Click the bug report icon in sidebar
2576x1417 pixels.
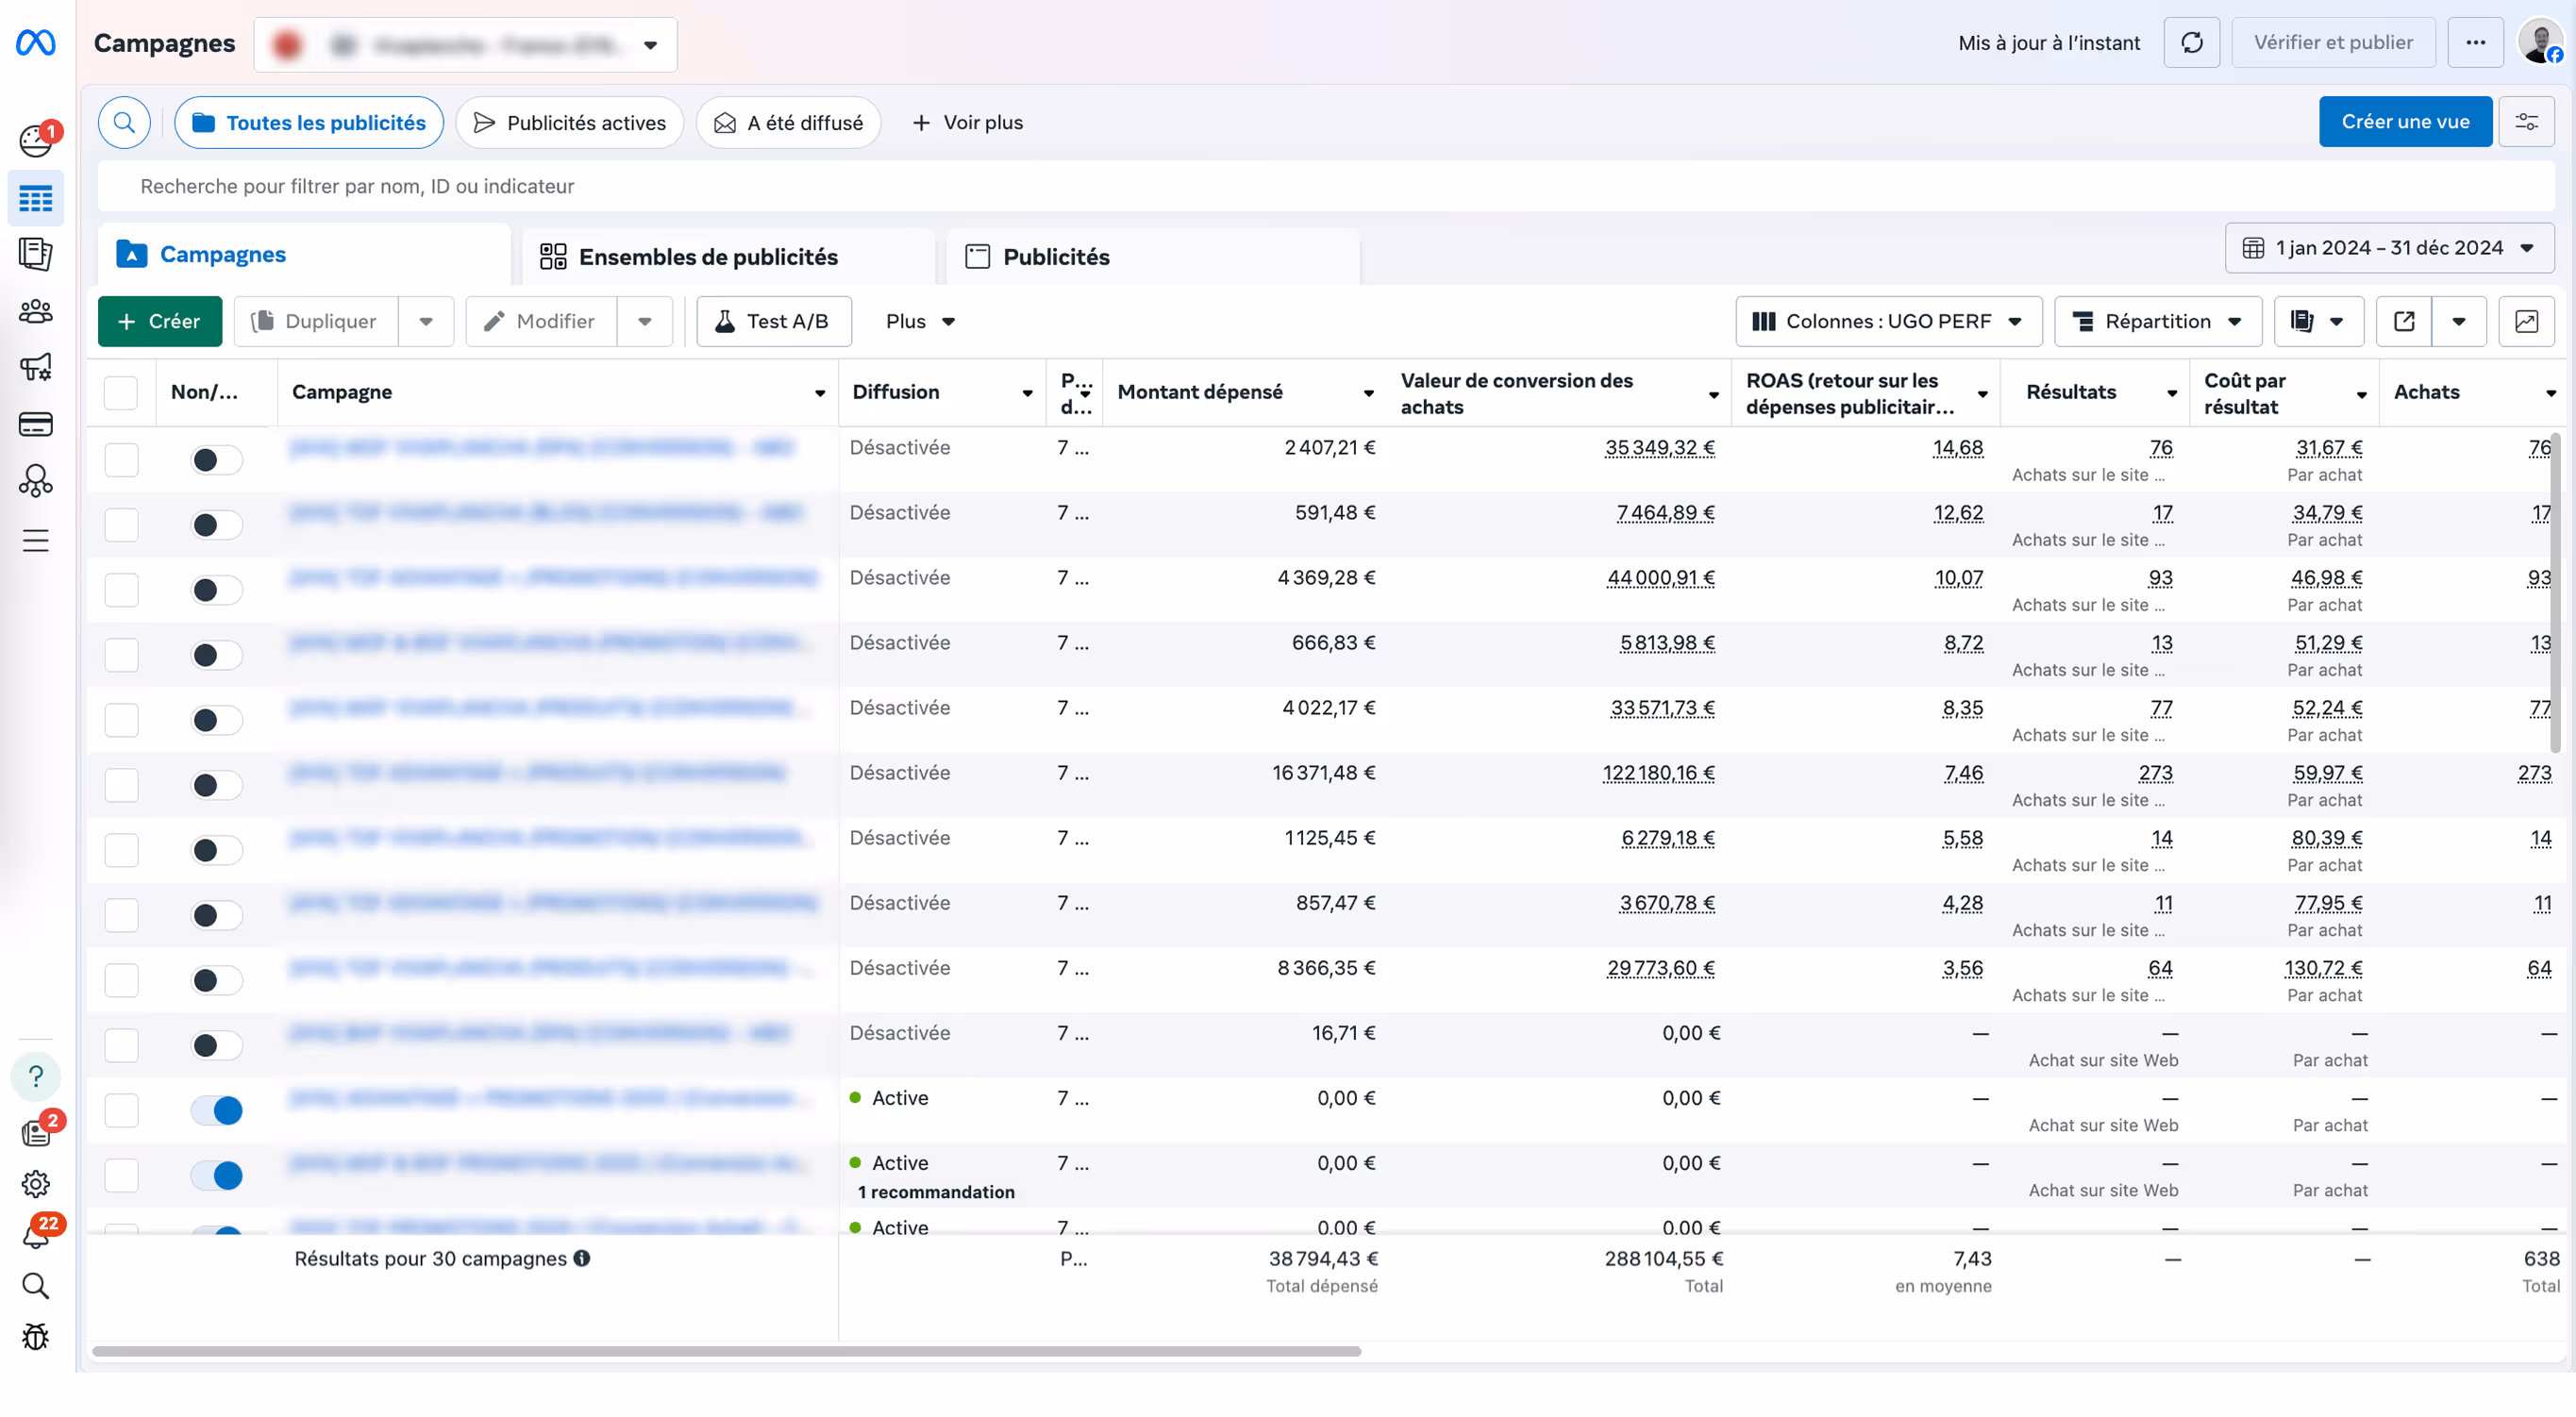point(36,1337)
